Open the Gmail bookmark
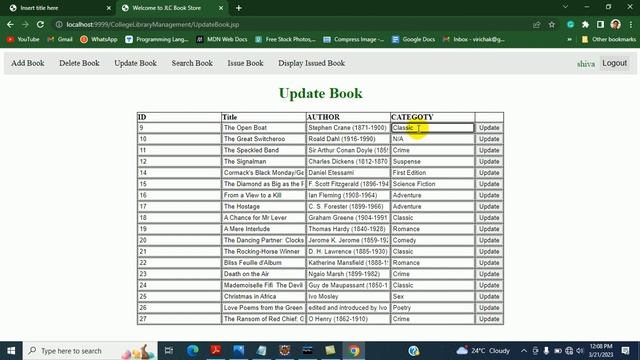Image resolution: width=640 pixels, height=360 pixels. tap(60, 39)
